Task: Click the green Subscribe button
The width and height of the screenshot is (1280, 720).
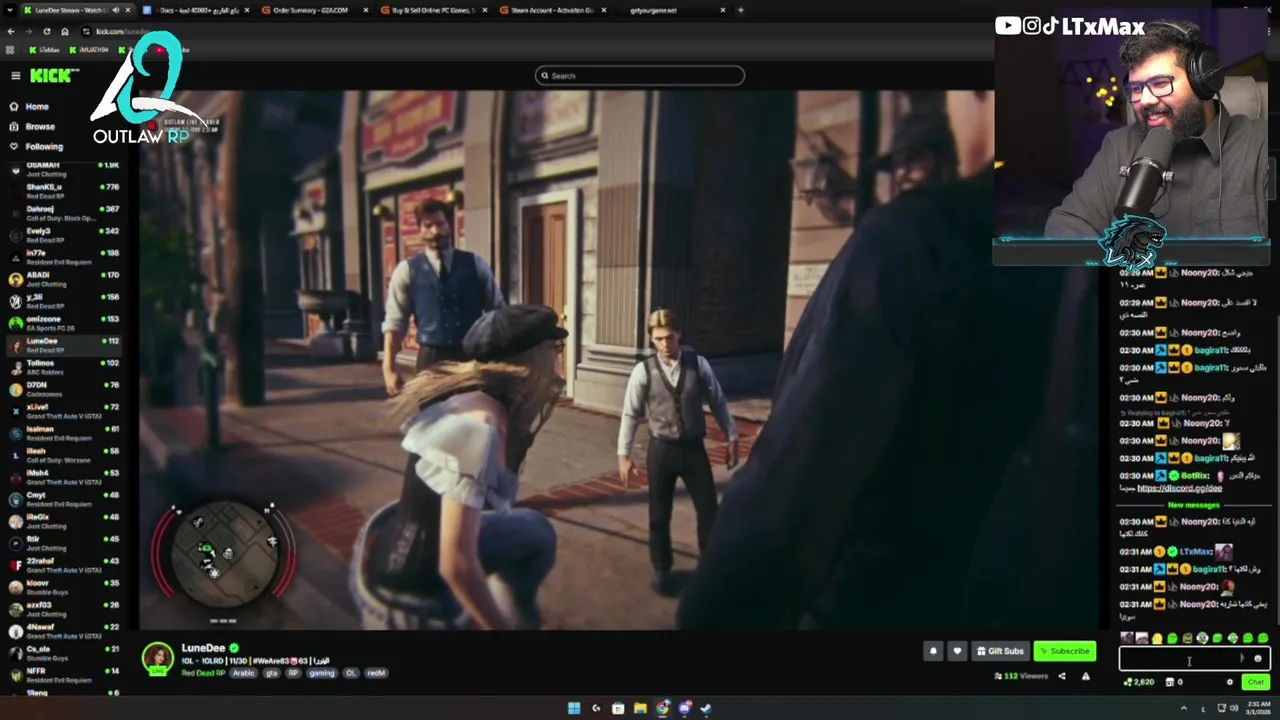Action: 1065,651
